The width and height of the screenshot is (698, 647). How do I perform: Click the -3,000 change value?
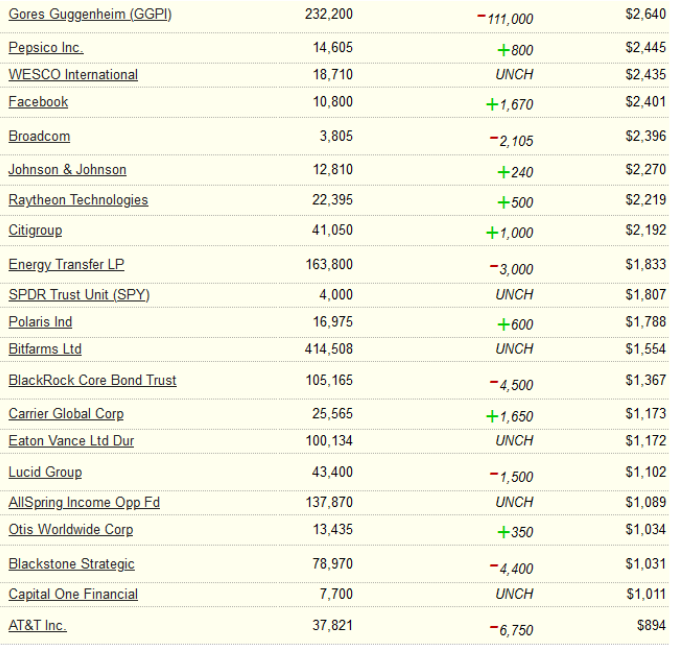point(511,269)
